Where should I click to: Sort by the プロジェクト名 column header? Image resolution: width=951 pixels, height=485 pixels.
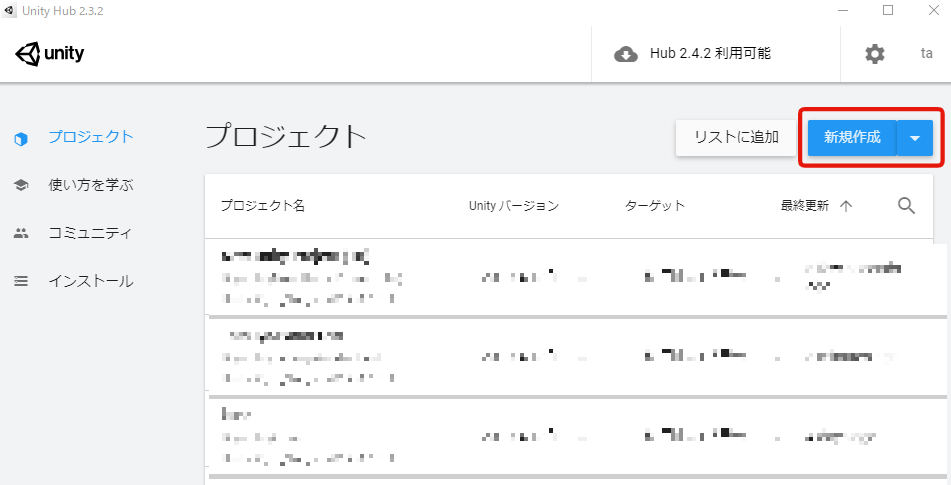click(263, 206)
